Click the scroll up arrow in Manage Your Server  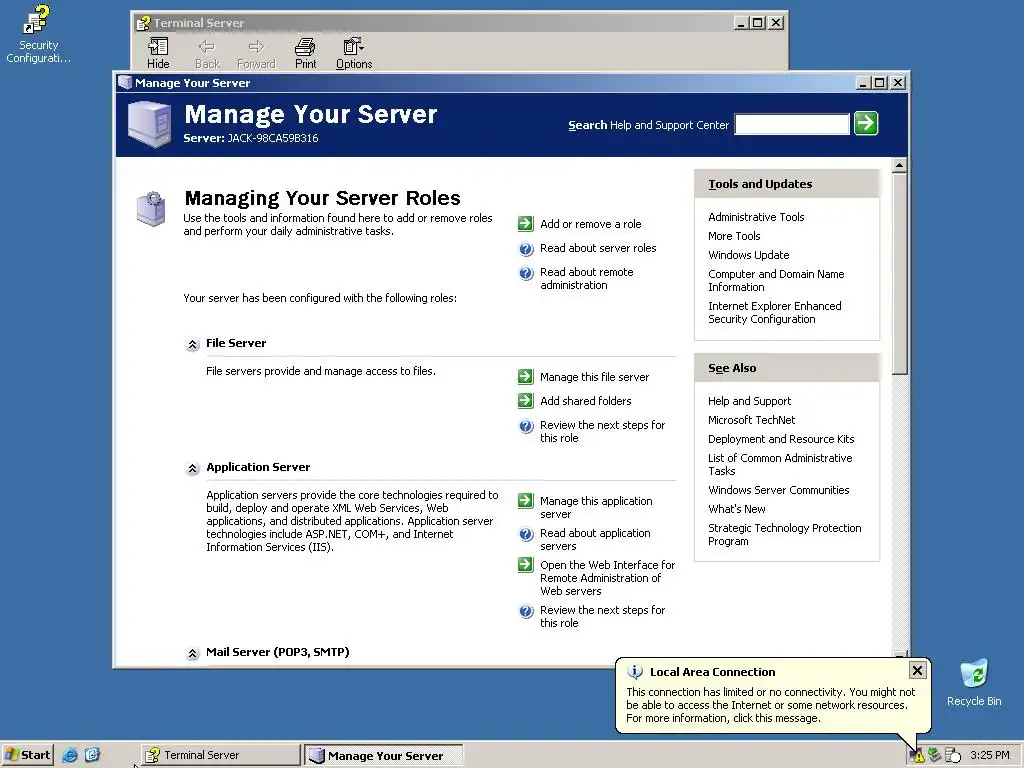click(899, 165)
